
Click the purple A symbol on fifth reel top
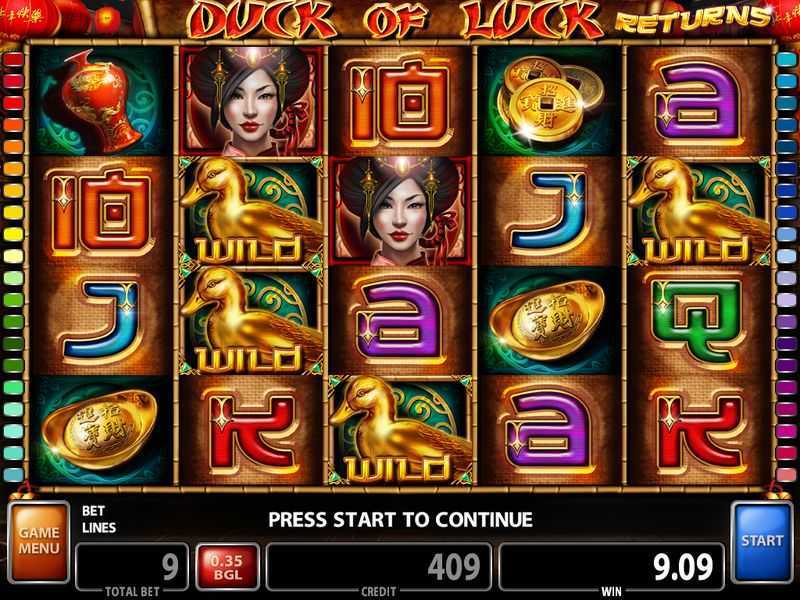point(698,101)
